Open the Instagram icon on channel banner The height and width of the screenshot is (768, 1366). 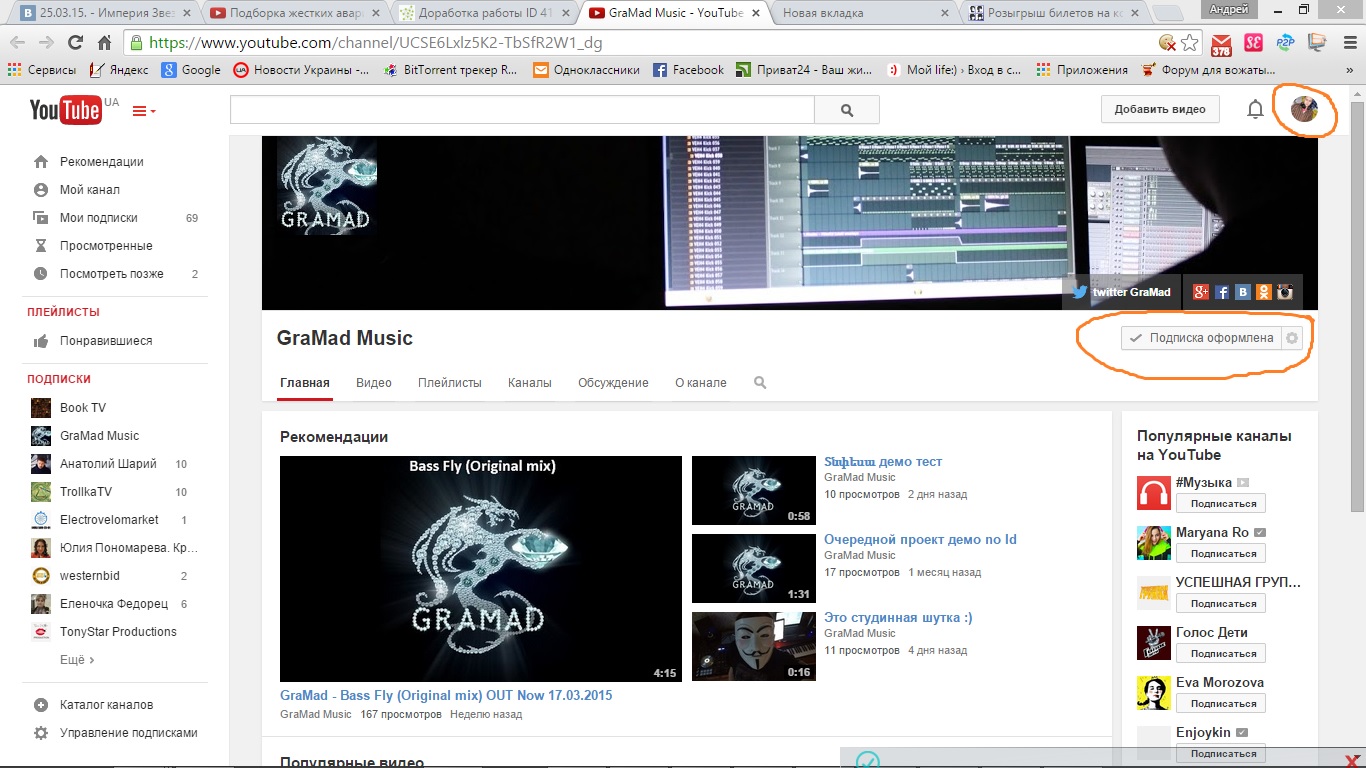(x=1285, y=292)
